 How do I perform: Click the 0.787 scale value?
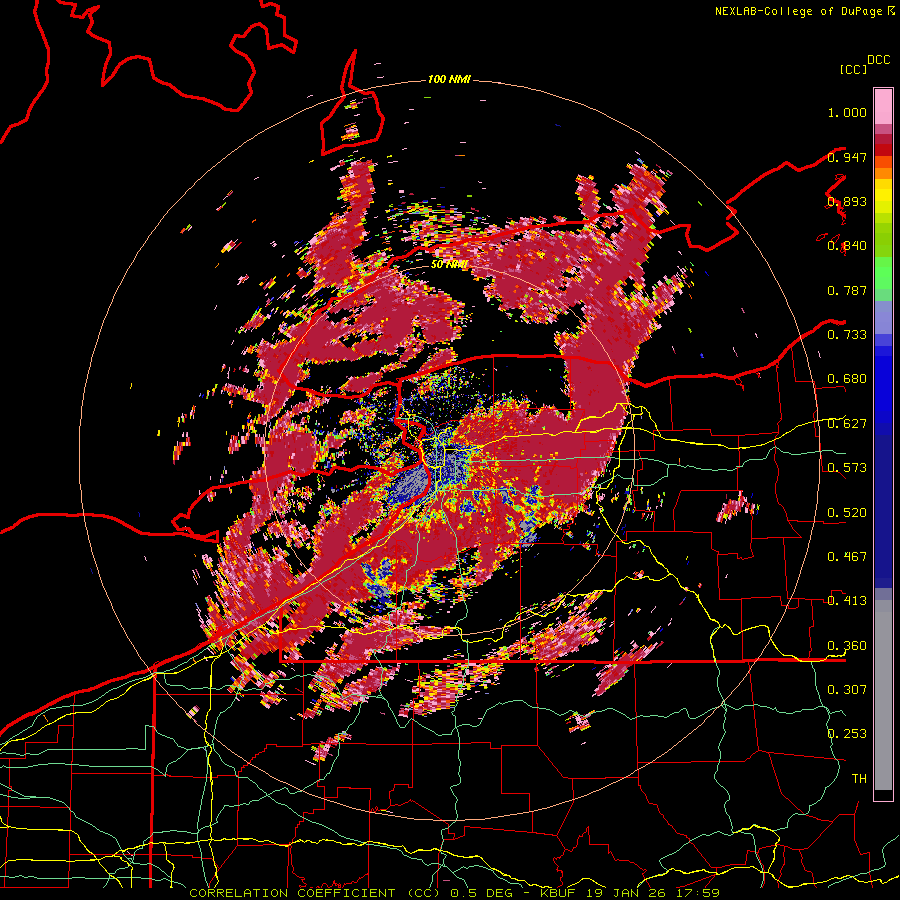[x=847, y=290]
